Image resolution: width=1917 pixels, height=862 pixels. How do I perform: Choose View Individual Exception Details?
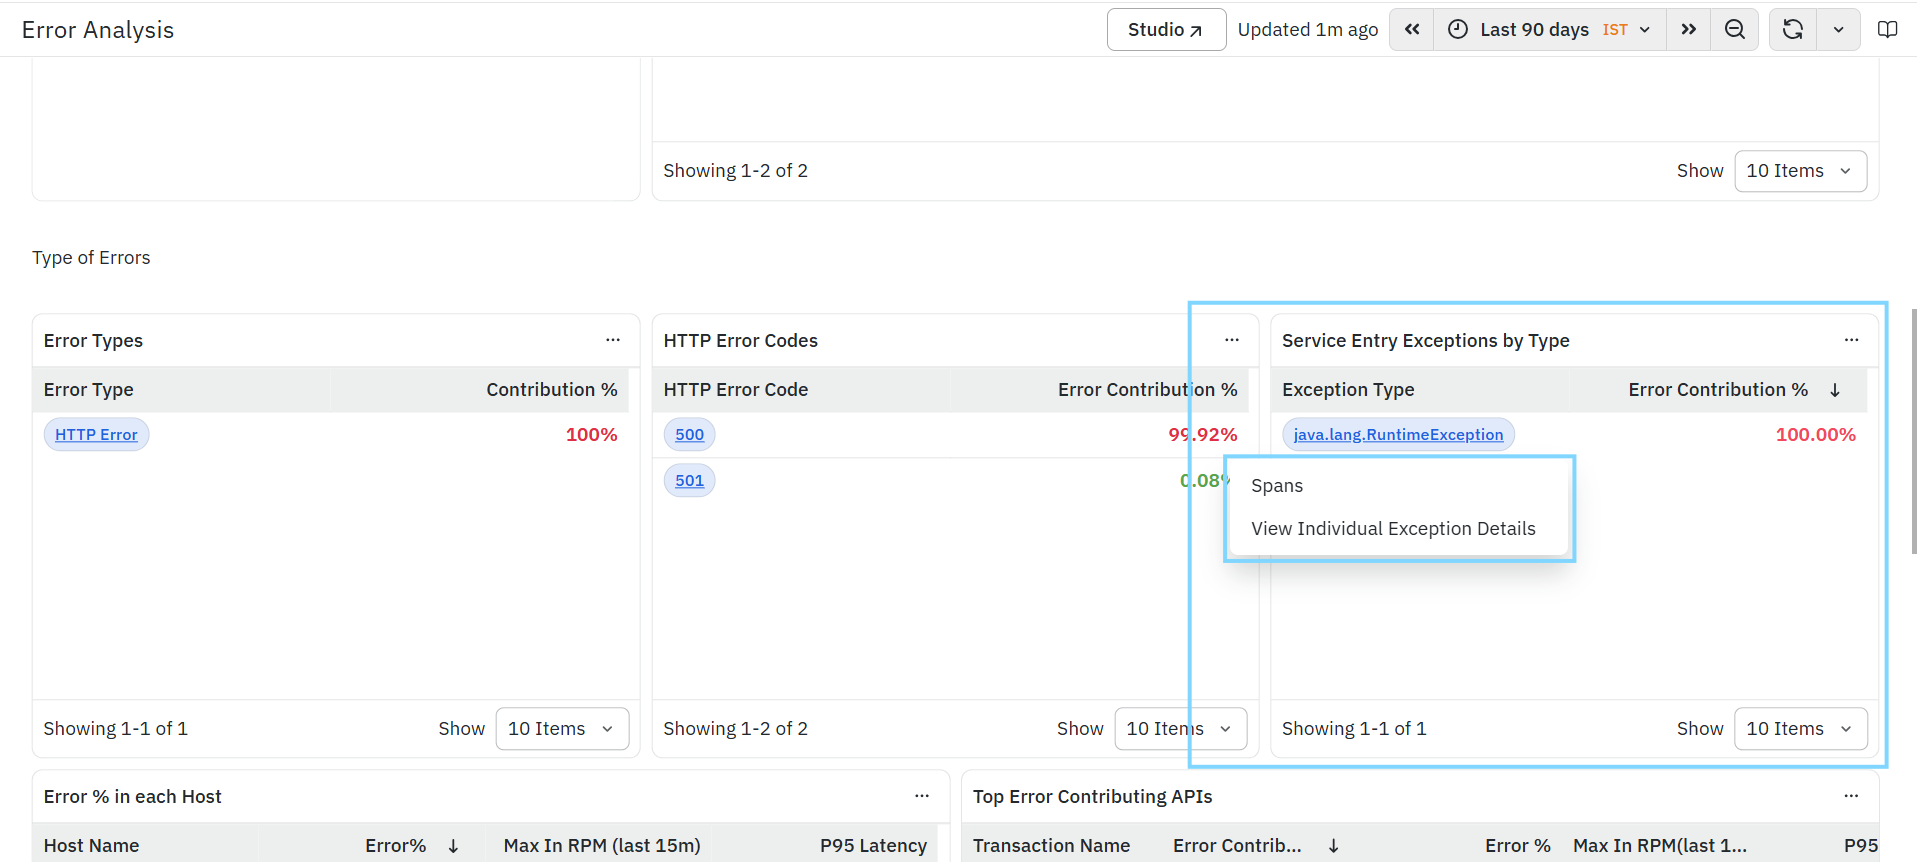pyautogui.click(x=1393, y=529)
